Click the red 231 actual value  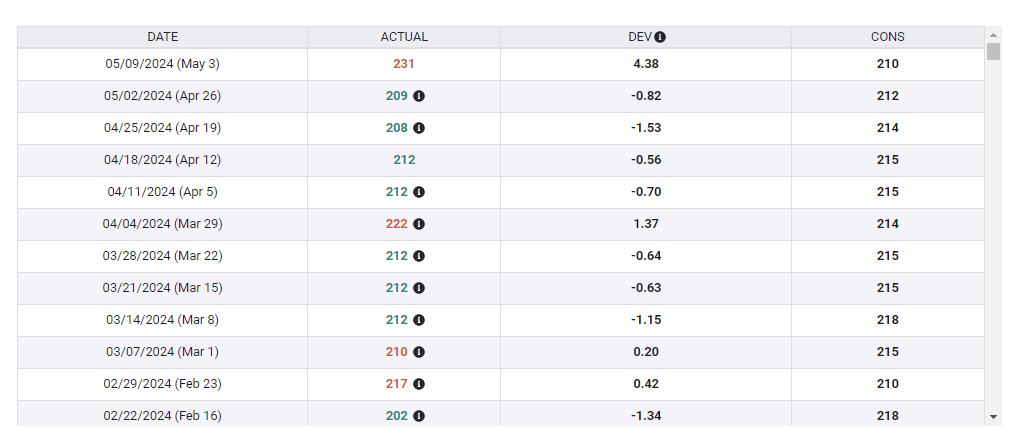[404, 64]
